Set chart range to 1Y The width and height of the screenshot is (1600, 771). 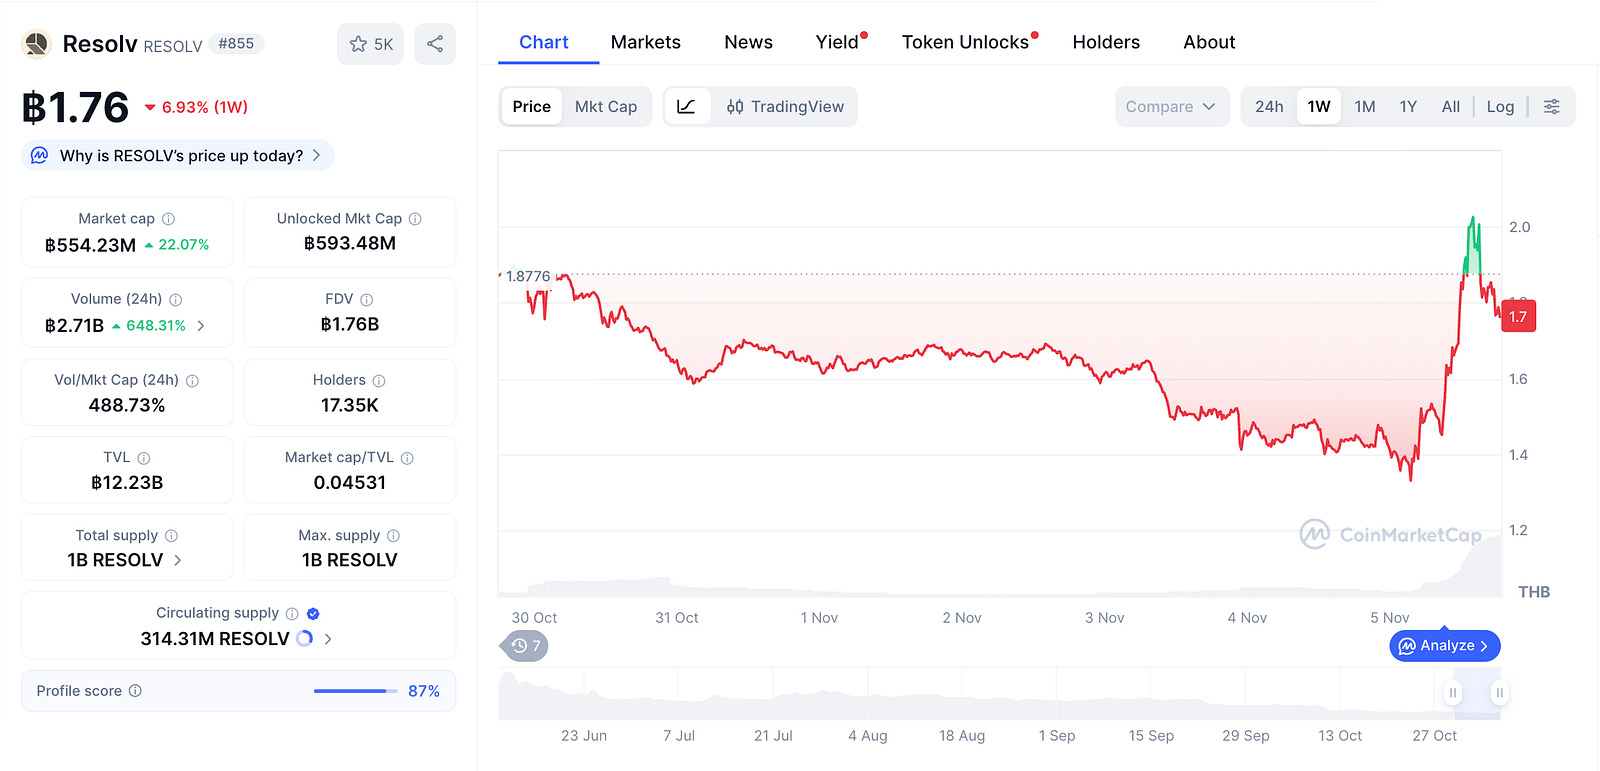[x=1408, y=107]
